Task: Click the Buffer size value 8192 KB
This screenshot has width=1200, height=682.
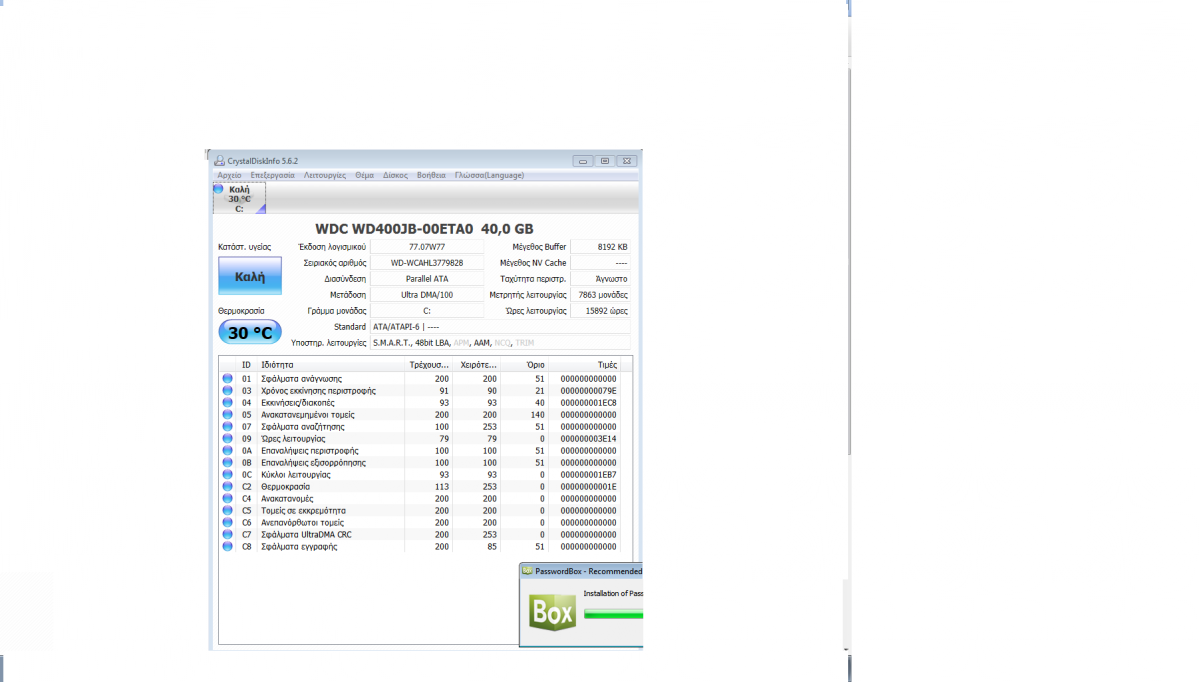Action: coord(601,247)
